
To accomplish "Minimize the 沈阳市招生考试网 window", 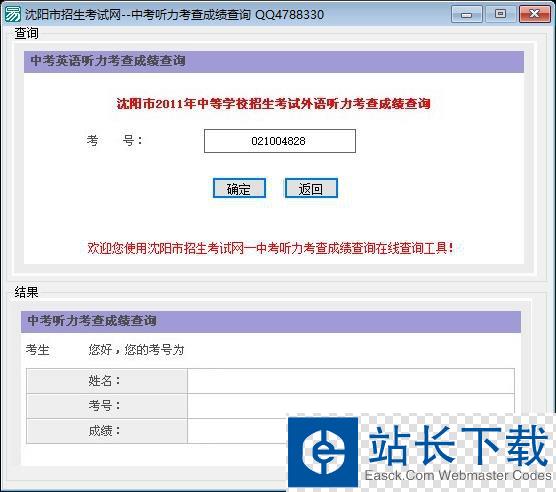I will pos(466,15).
